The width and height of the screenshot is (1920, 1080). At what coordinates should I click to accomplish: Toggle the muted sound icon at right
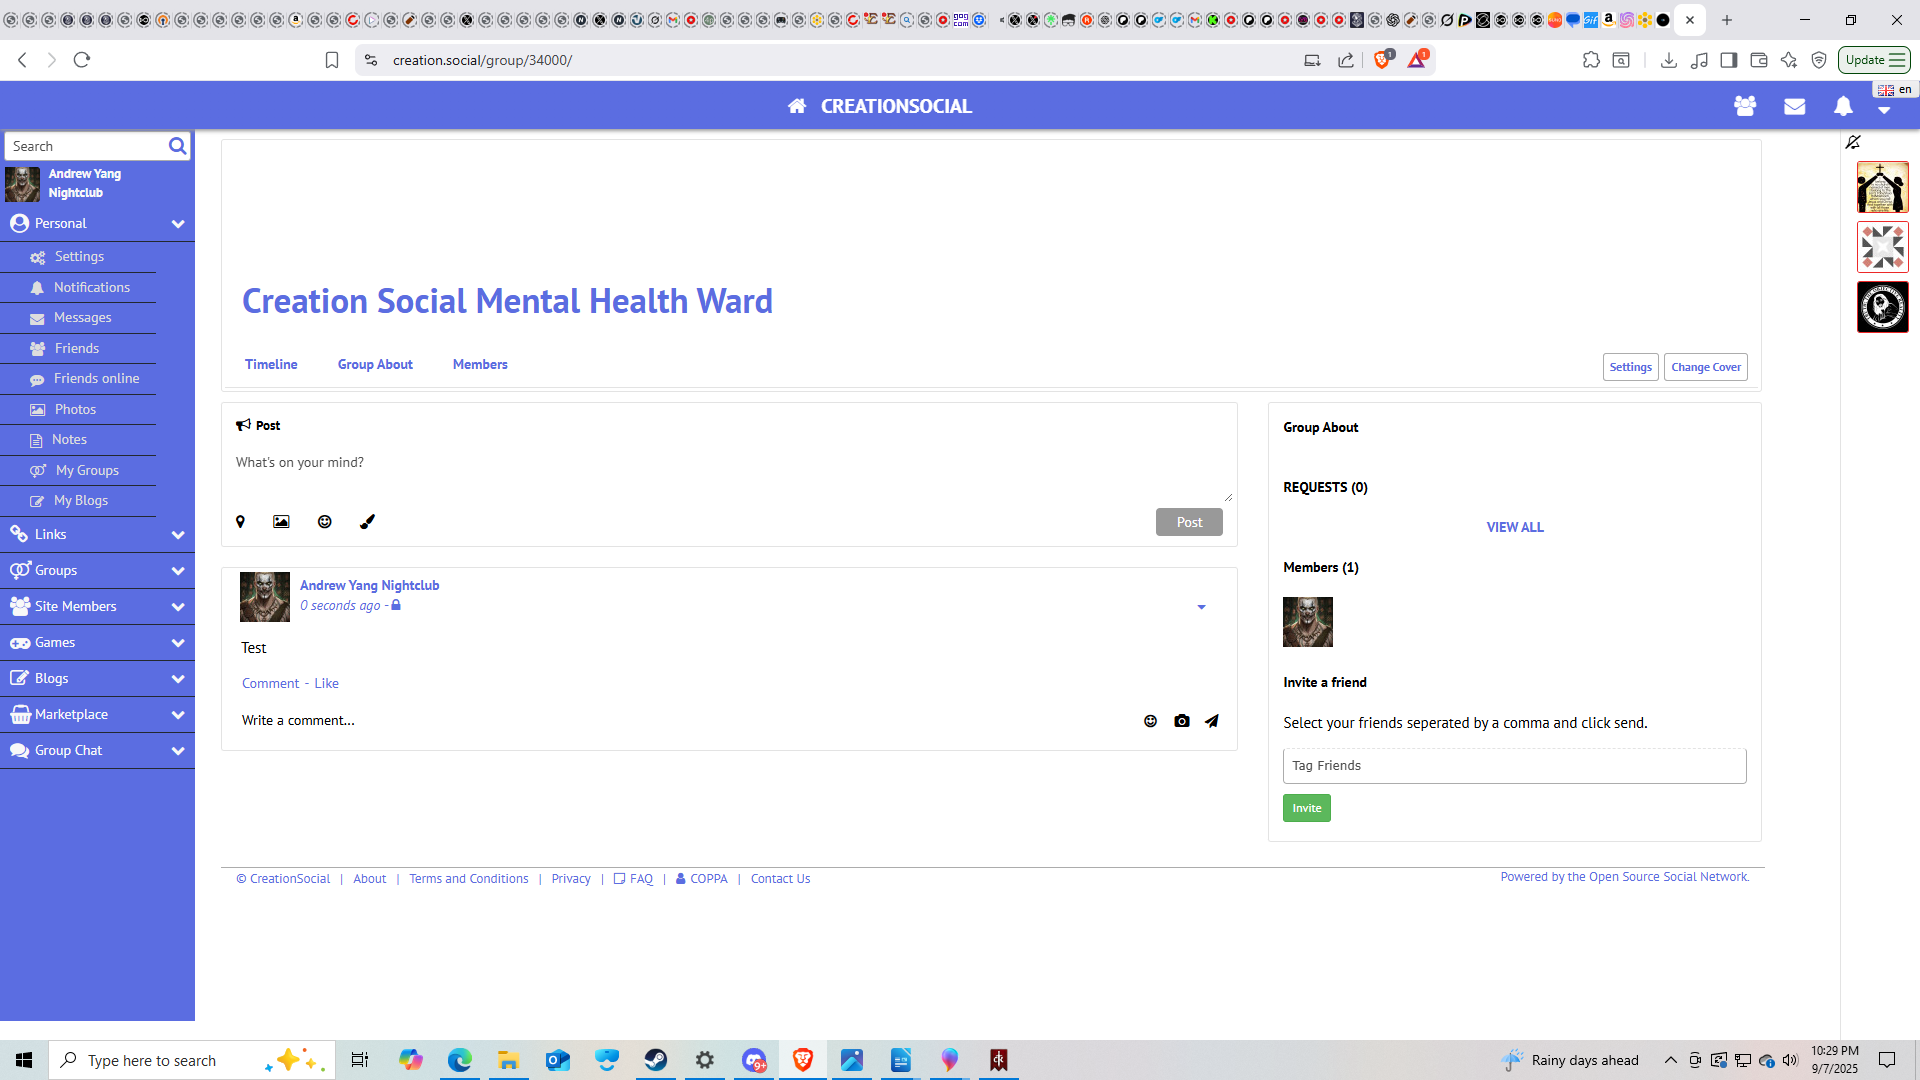click(x=1853, y=143)
